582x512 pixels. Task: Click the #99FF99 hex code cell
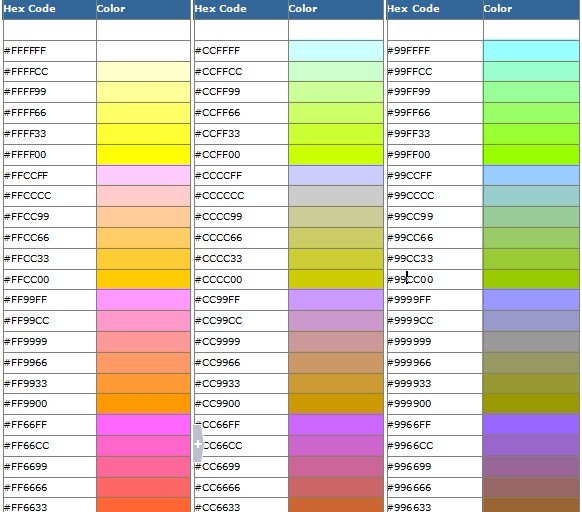coord(435,92)
